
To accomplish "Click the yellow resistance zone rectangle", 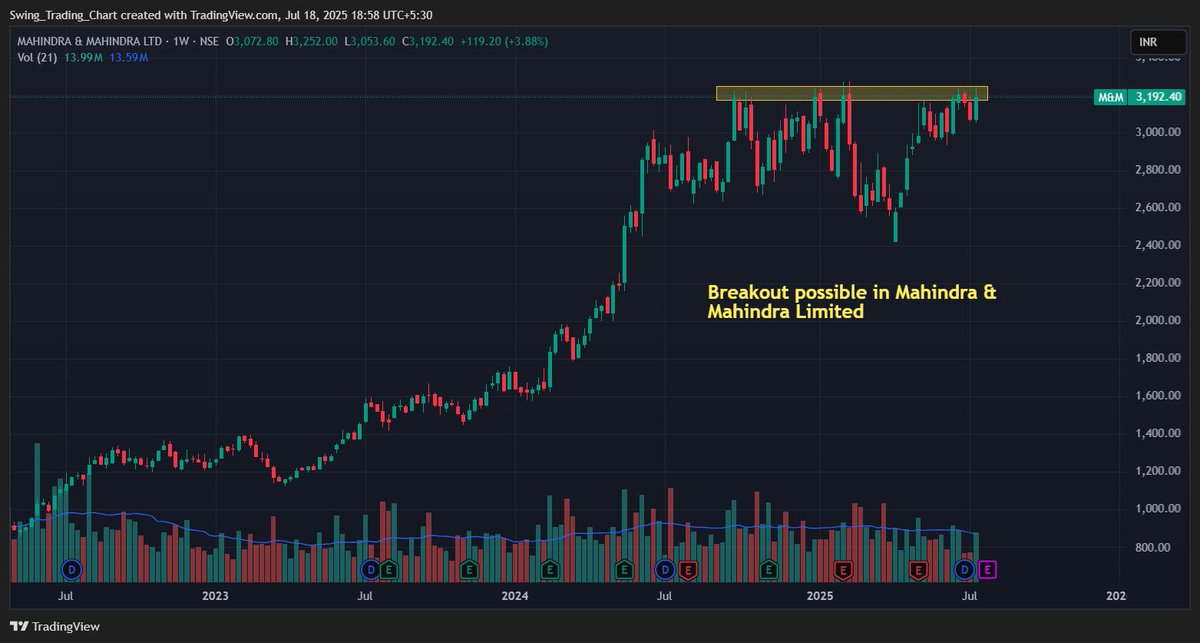I will [852, 93].
